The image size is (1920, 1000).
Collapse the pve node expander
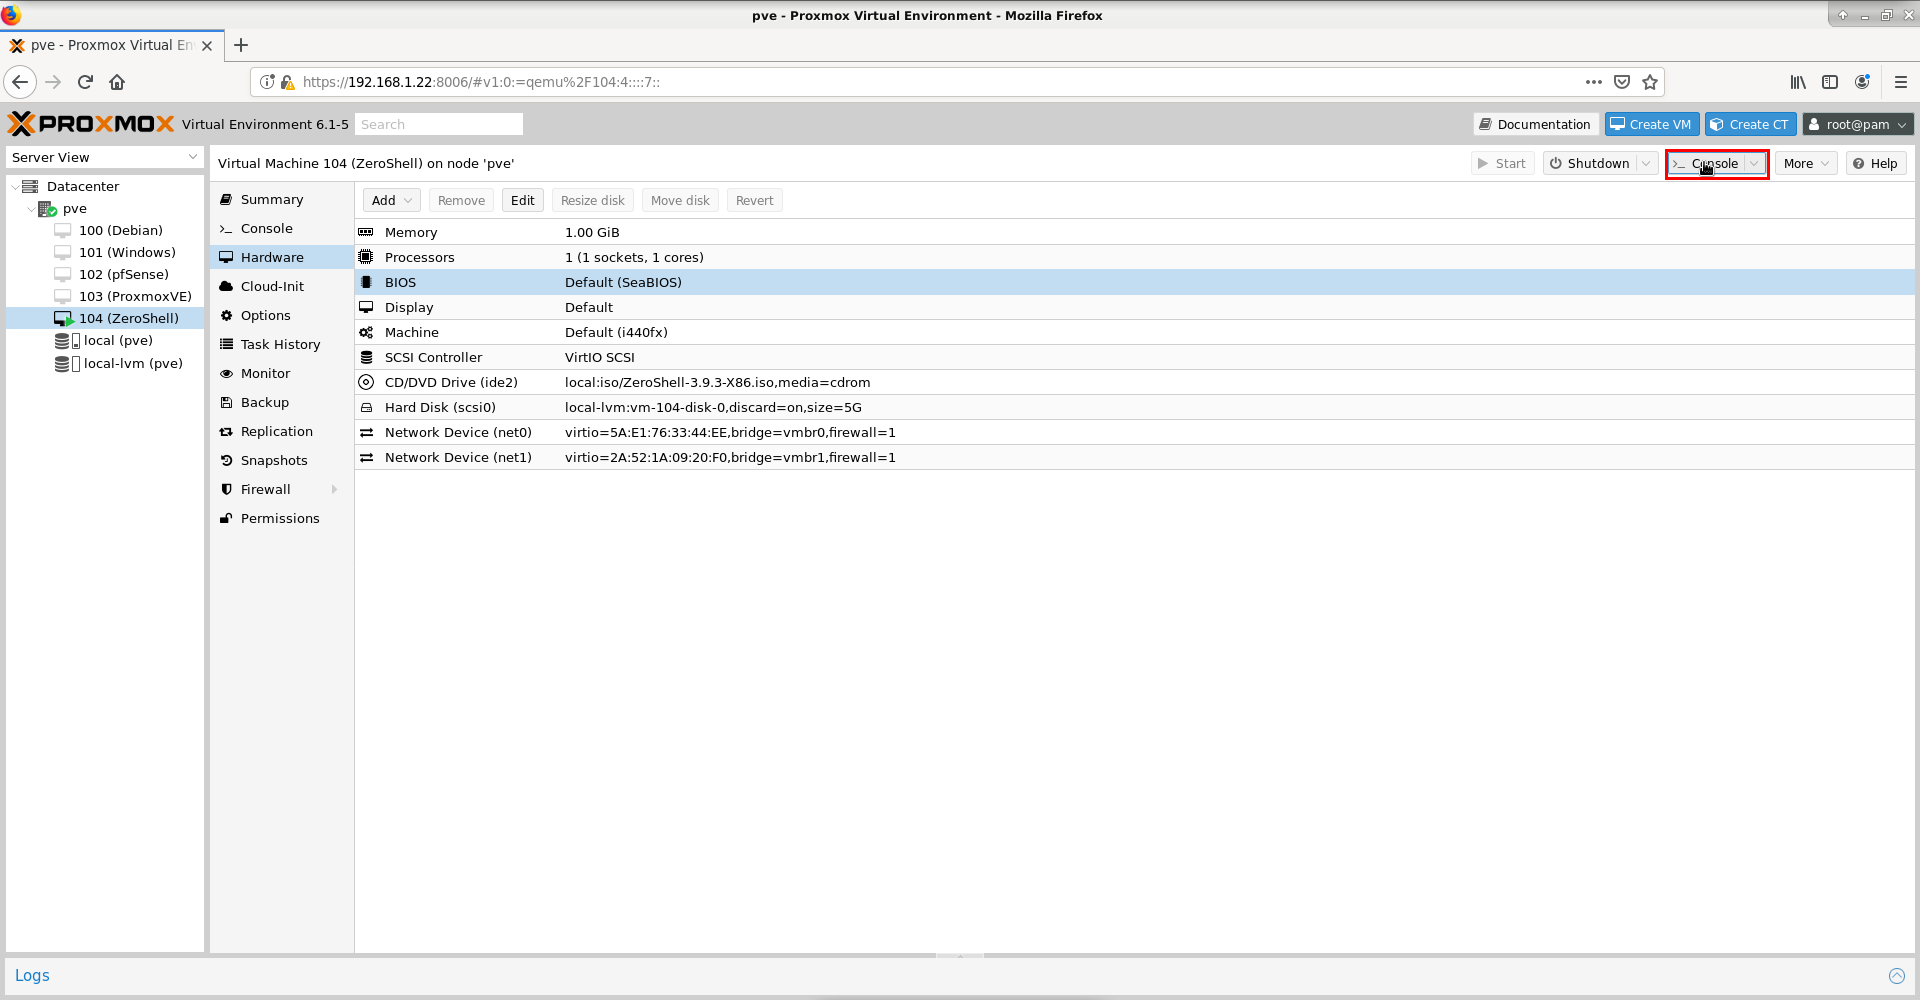[x=31, y=209]
